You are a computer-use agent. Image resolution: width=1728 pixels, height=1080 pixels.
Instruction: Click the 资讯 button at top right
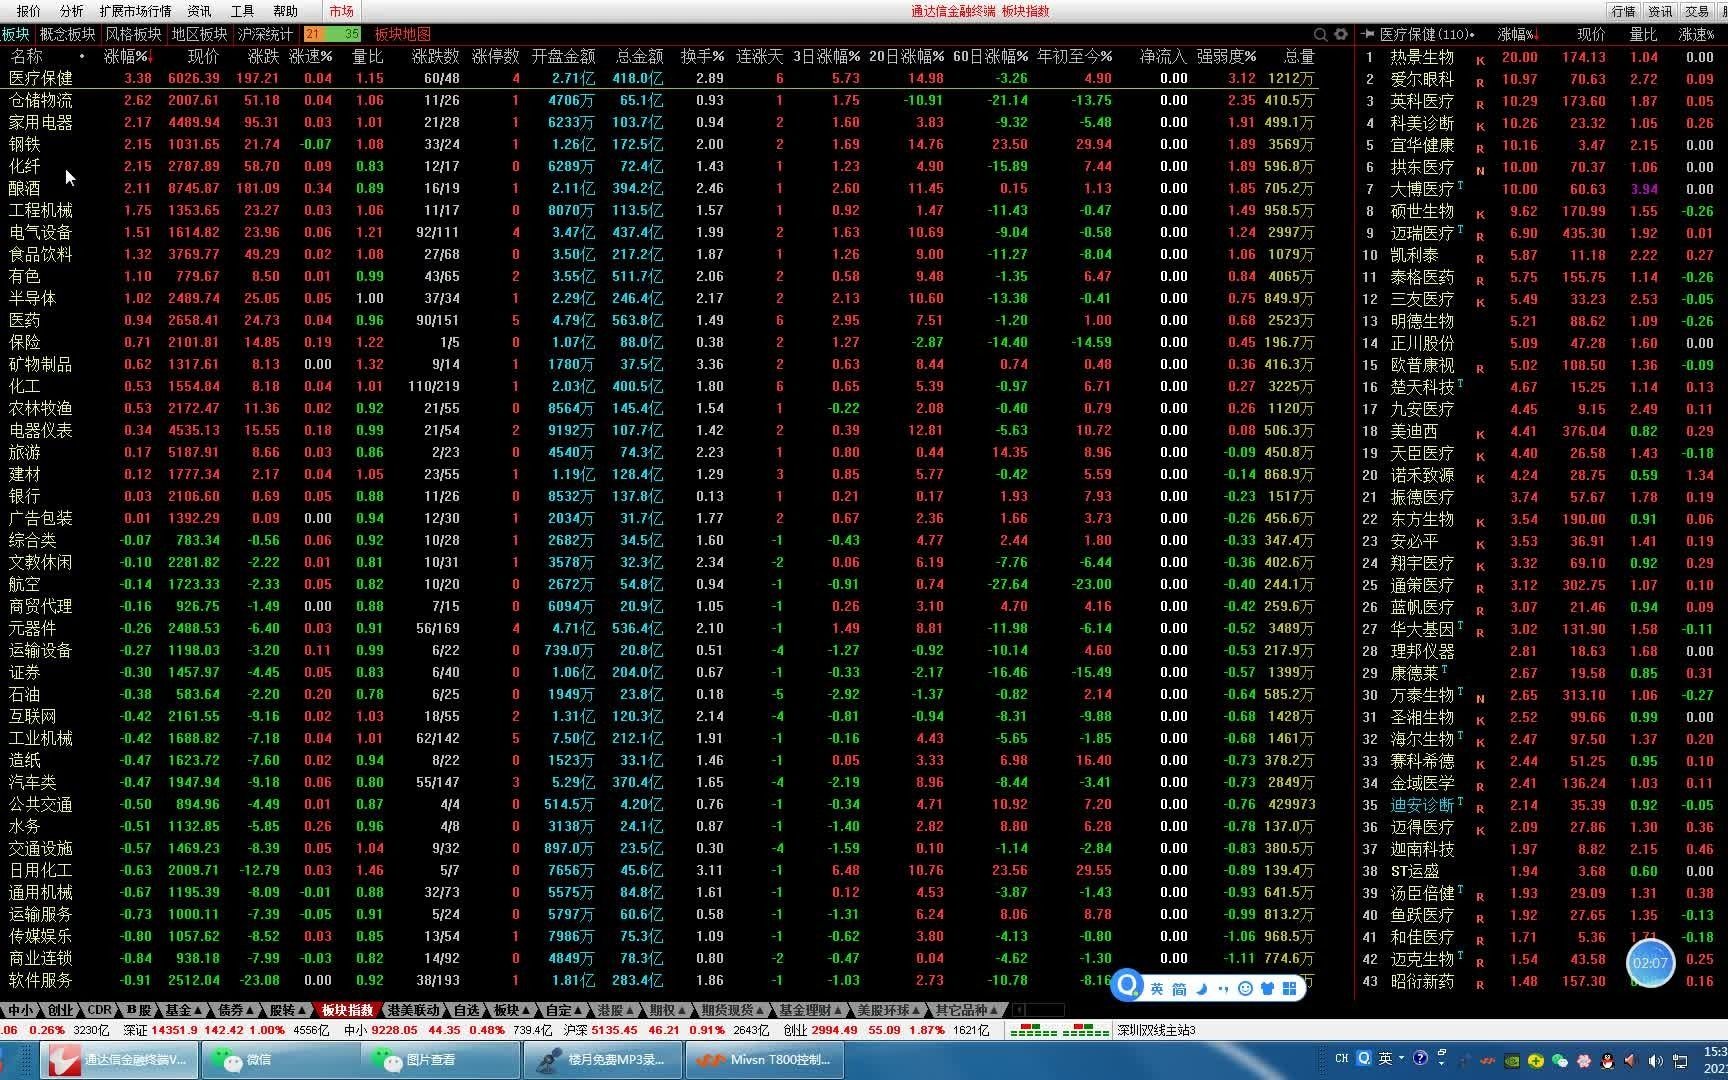click(1660, 11)
